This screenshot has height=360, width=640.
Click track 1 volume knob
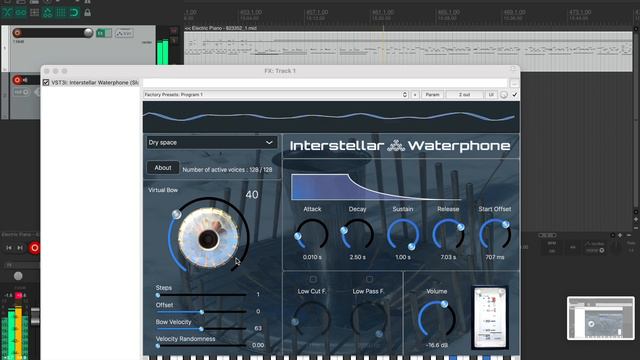click(x=88, y=33)
